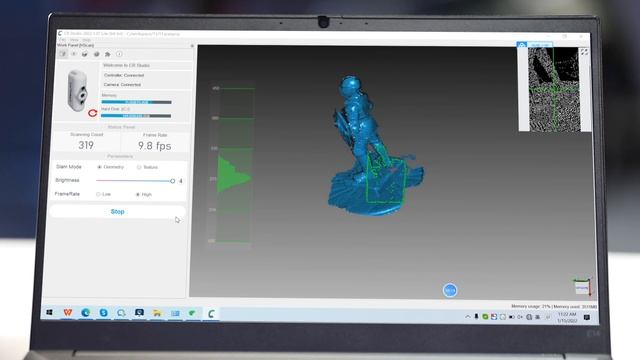Expand the camera preview to fullscreen
Viewport: 640px width, 360px height.
coord(584,52)
